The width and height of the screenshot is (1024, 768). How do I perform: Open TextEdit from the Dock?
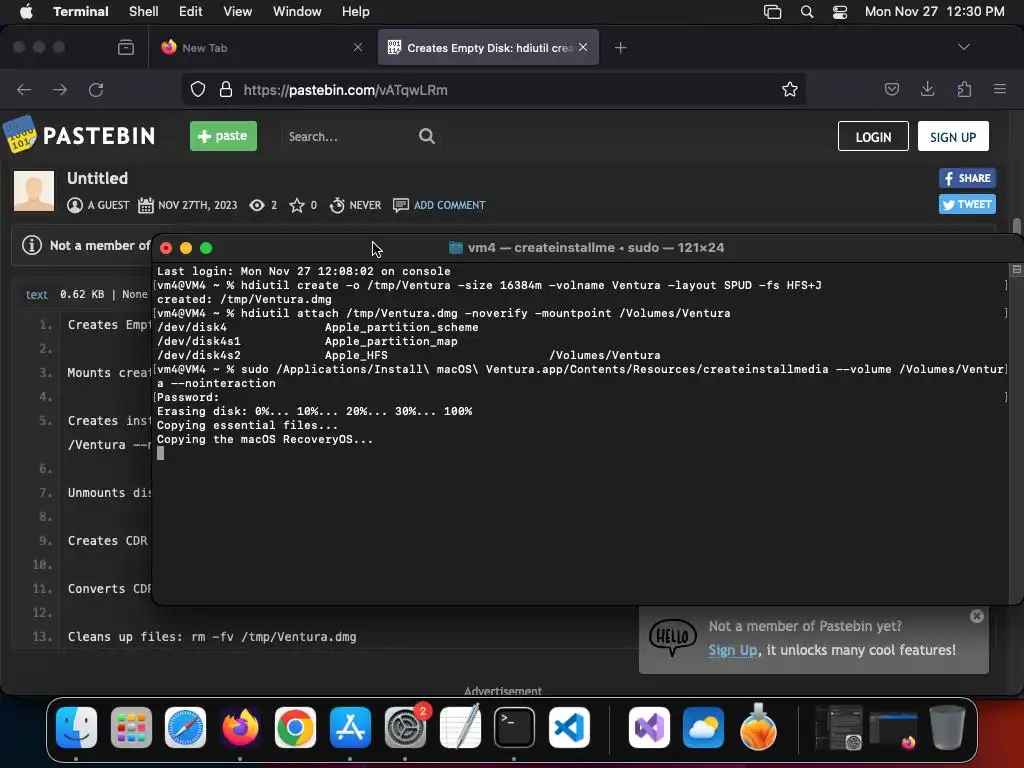coord(460,727)
